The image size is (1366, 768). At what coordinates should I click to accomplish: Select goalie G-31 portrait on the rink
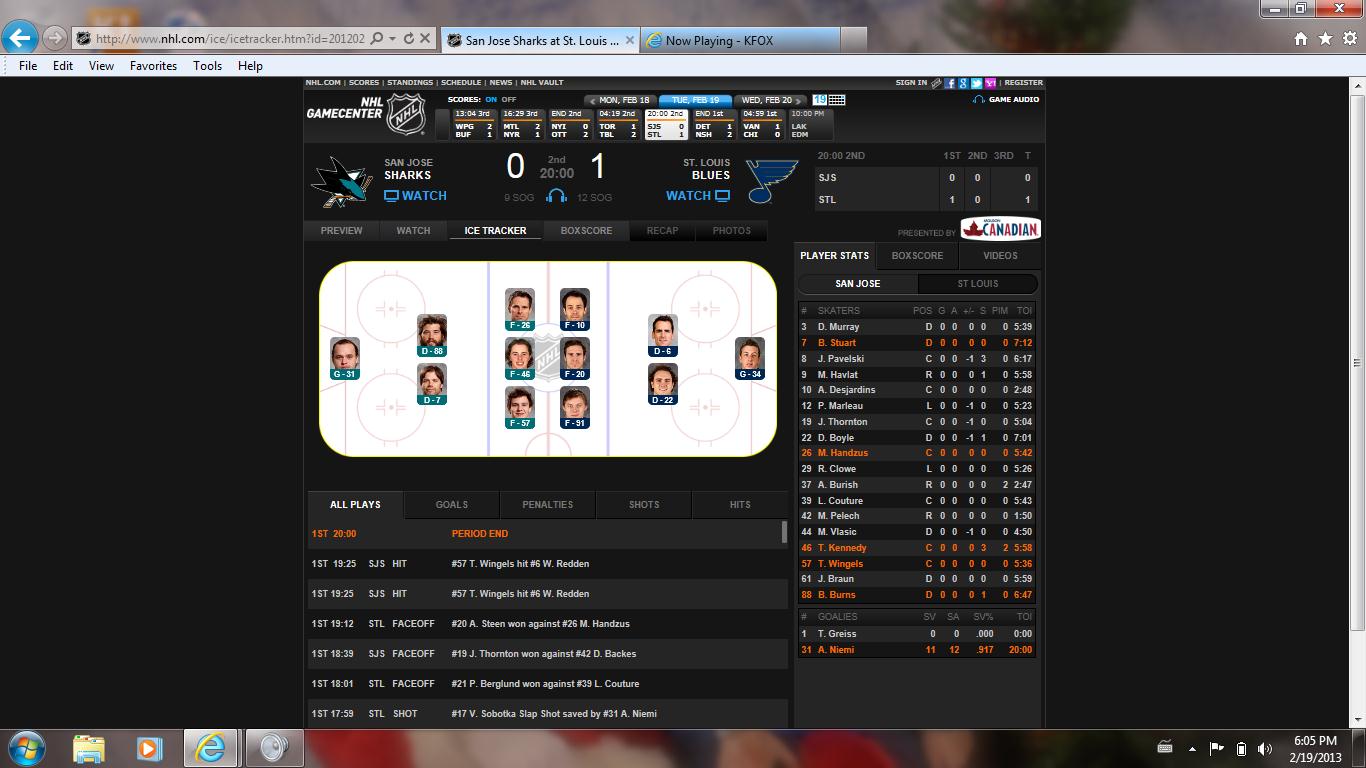(344, 358)
